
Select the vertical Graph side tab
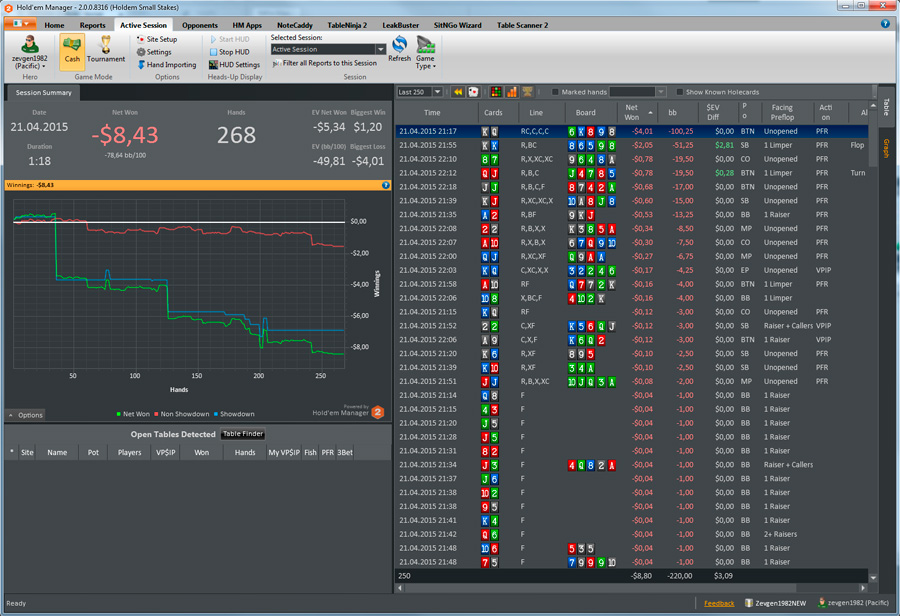[886, 148]
